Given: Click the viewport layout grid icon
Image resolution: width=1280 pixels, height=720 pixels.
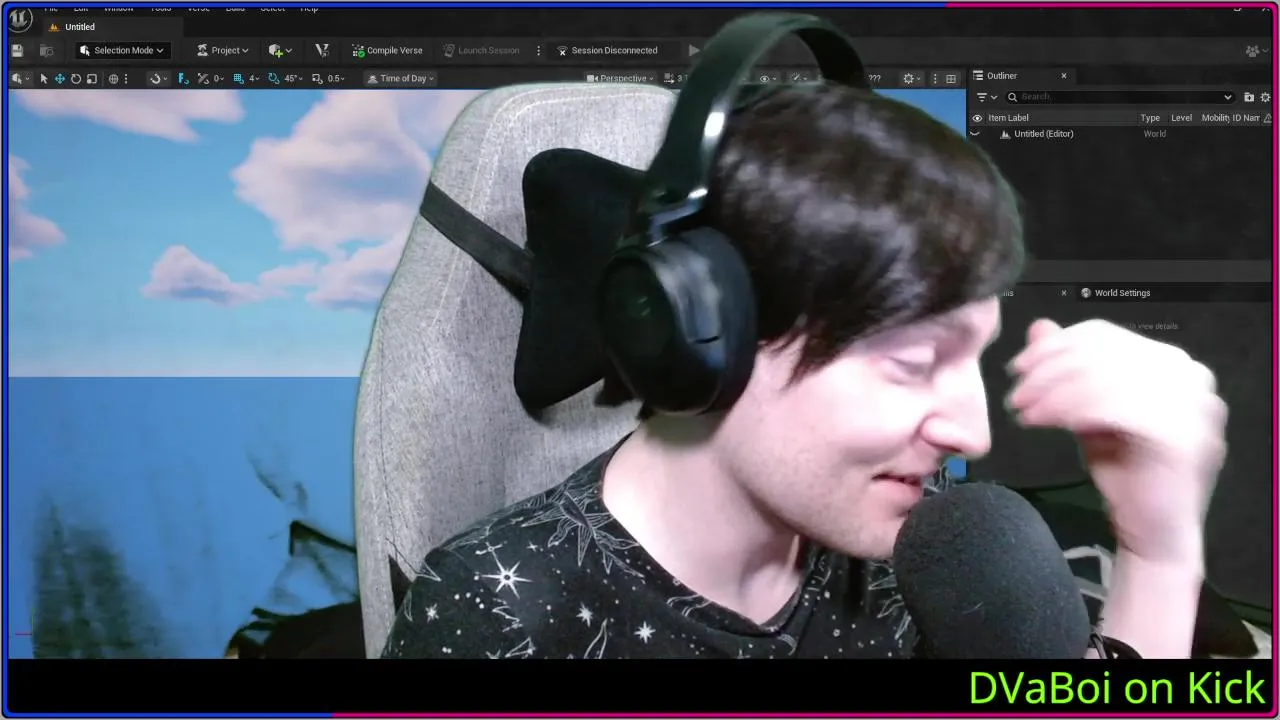Looking at the screenshot, I should tap(951, 78).
